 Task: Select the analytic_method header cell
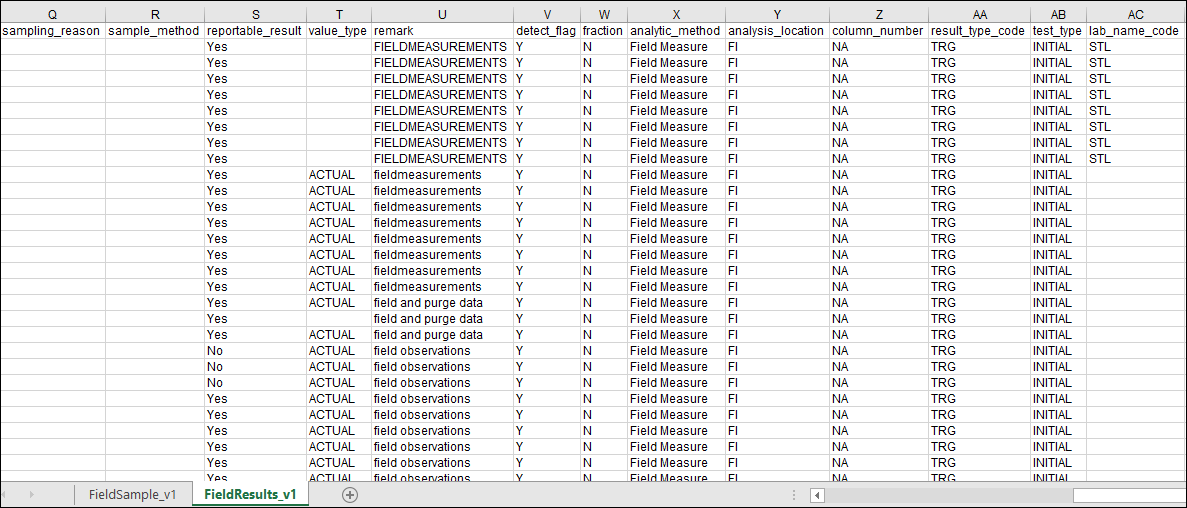coord(676,31)
